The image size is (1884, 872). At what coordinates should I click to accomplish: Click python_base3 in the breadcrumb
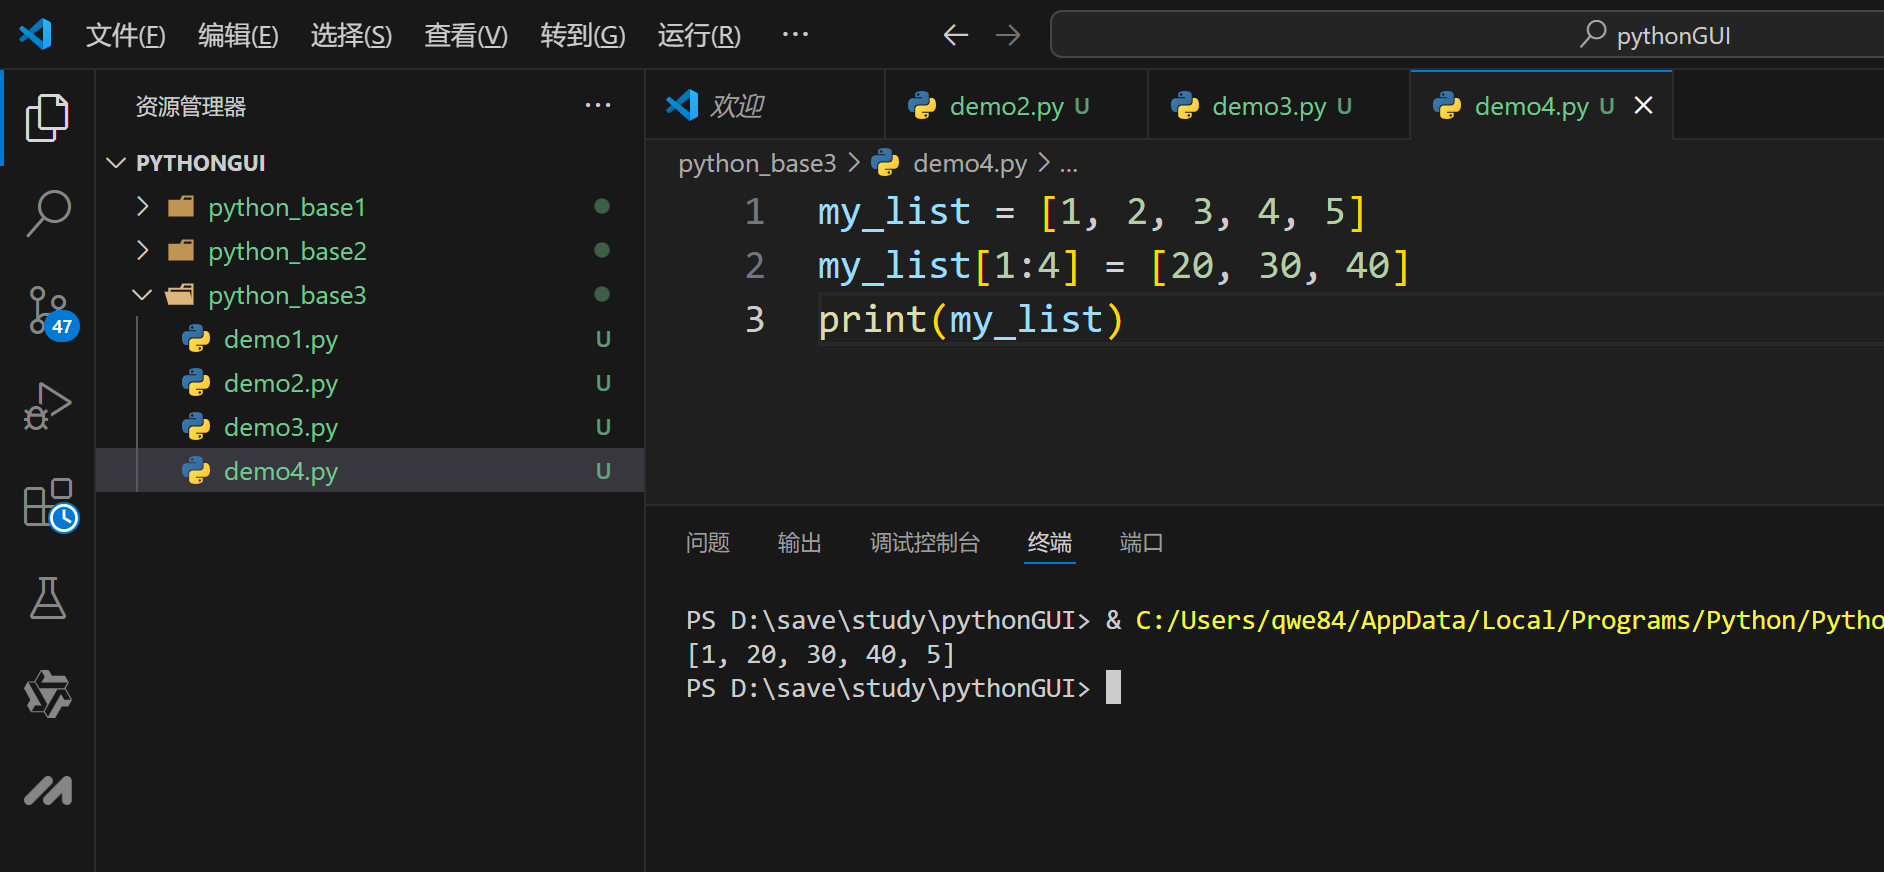[757, 163]
